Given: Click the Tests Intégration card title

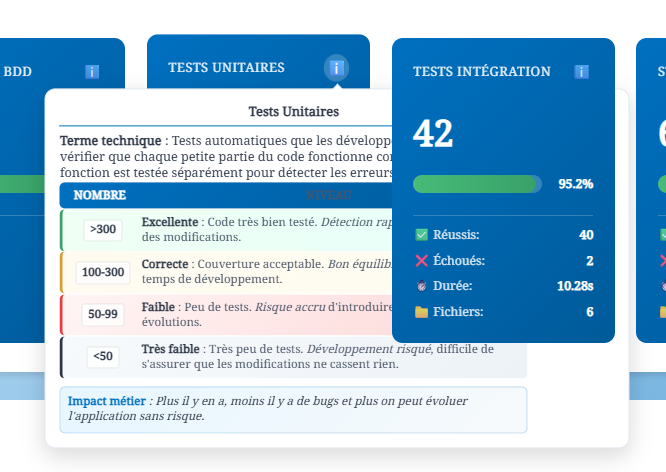Looking at the screenshot, I should pyautogui.click(x=481, y=72).
